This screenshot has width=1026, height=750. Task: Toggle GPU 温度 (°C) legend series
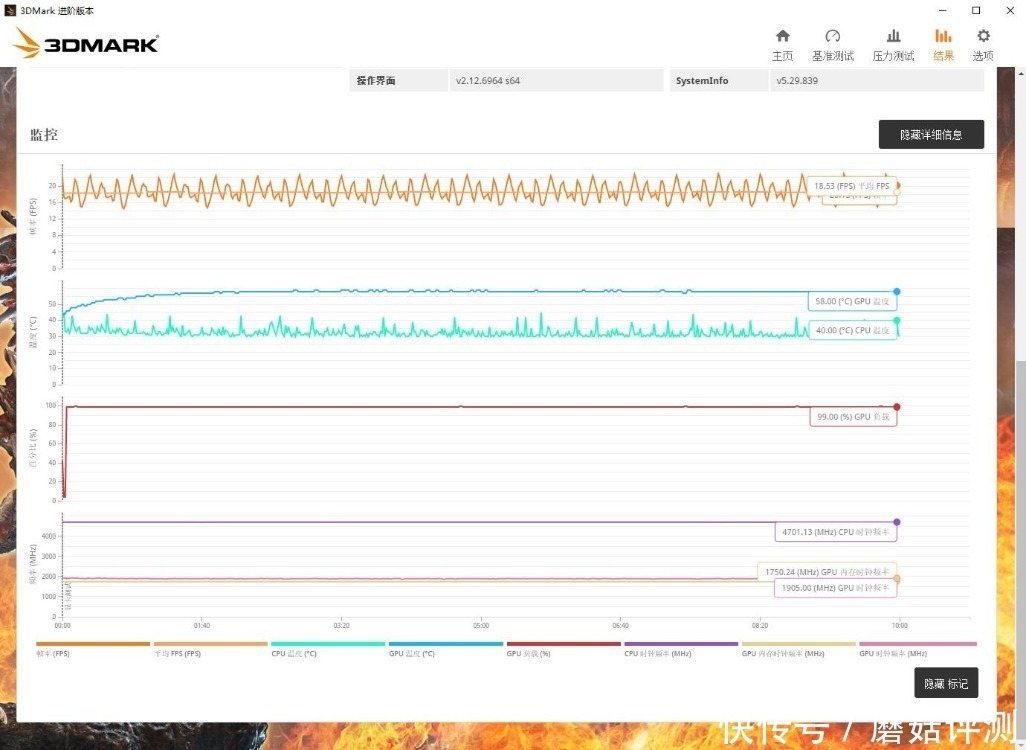(412, 652)
